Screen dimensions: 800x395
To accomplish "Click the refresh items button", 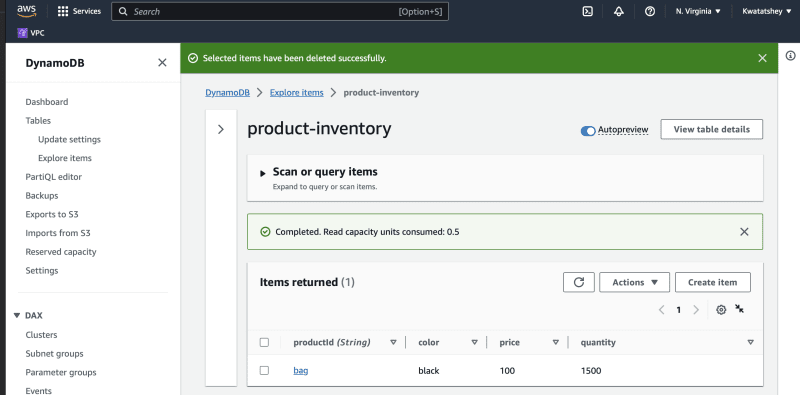I will tap(579, 282).
